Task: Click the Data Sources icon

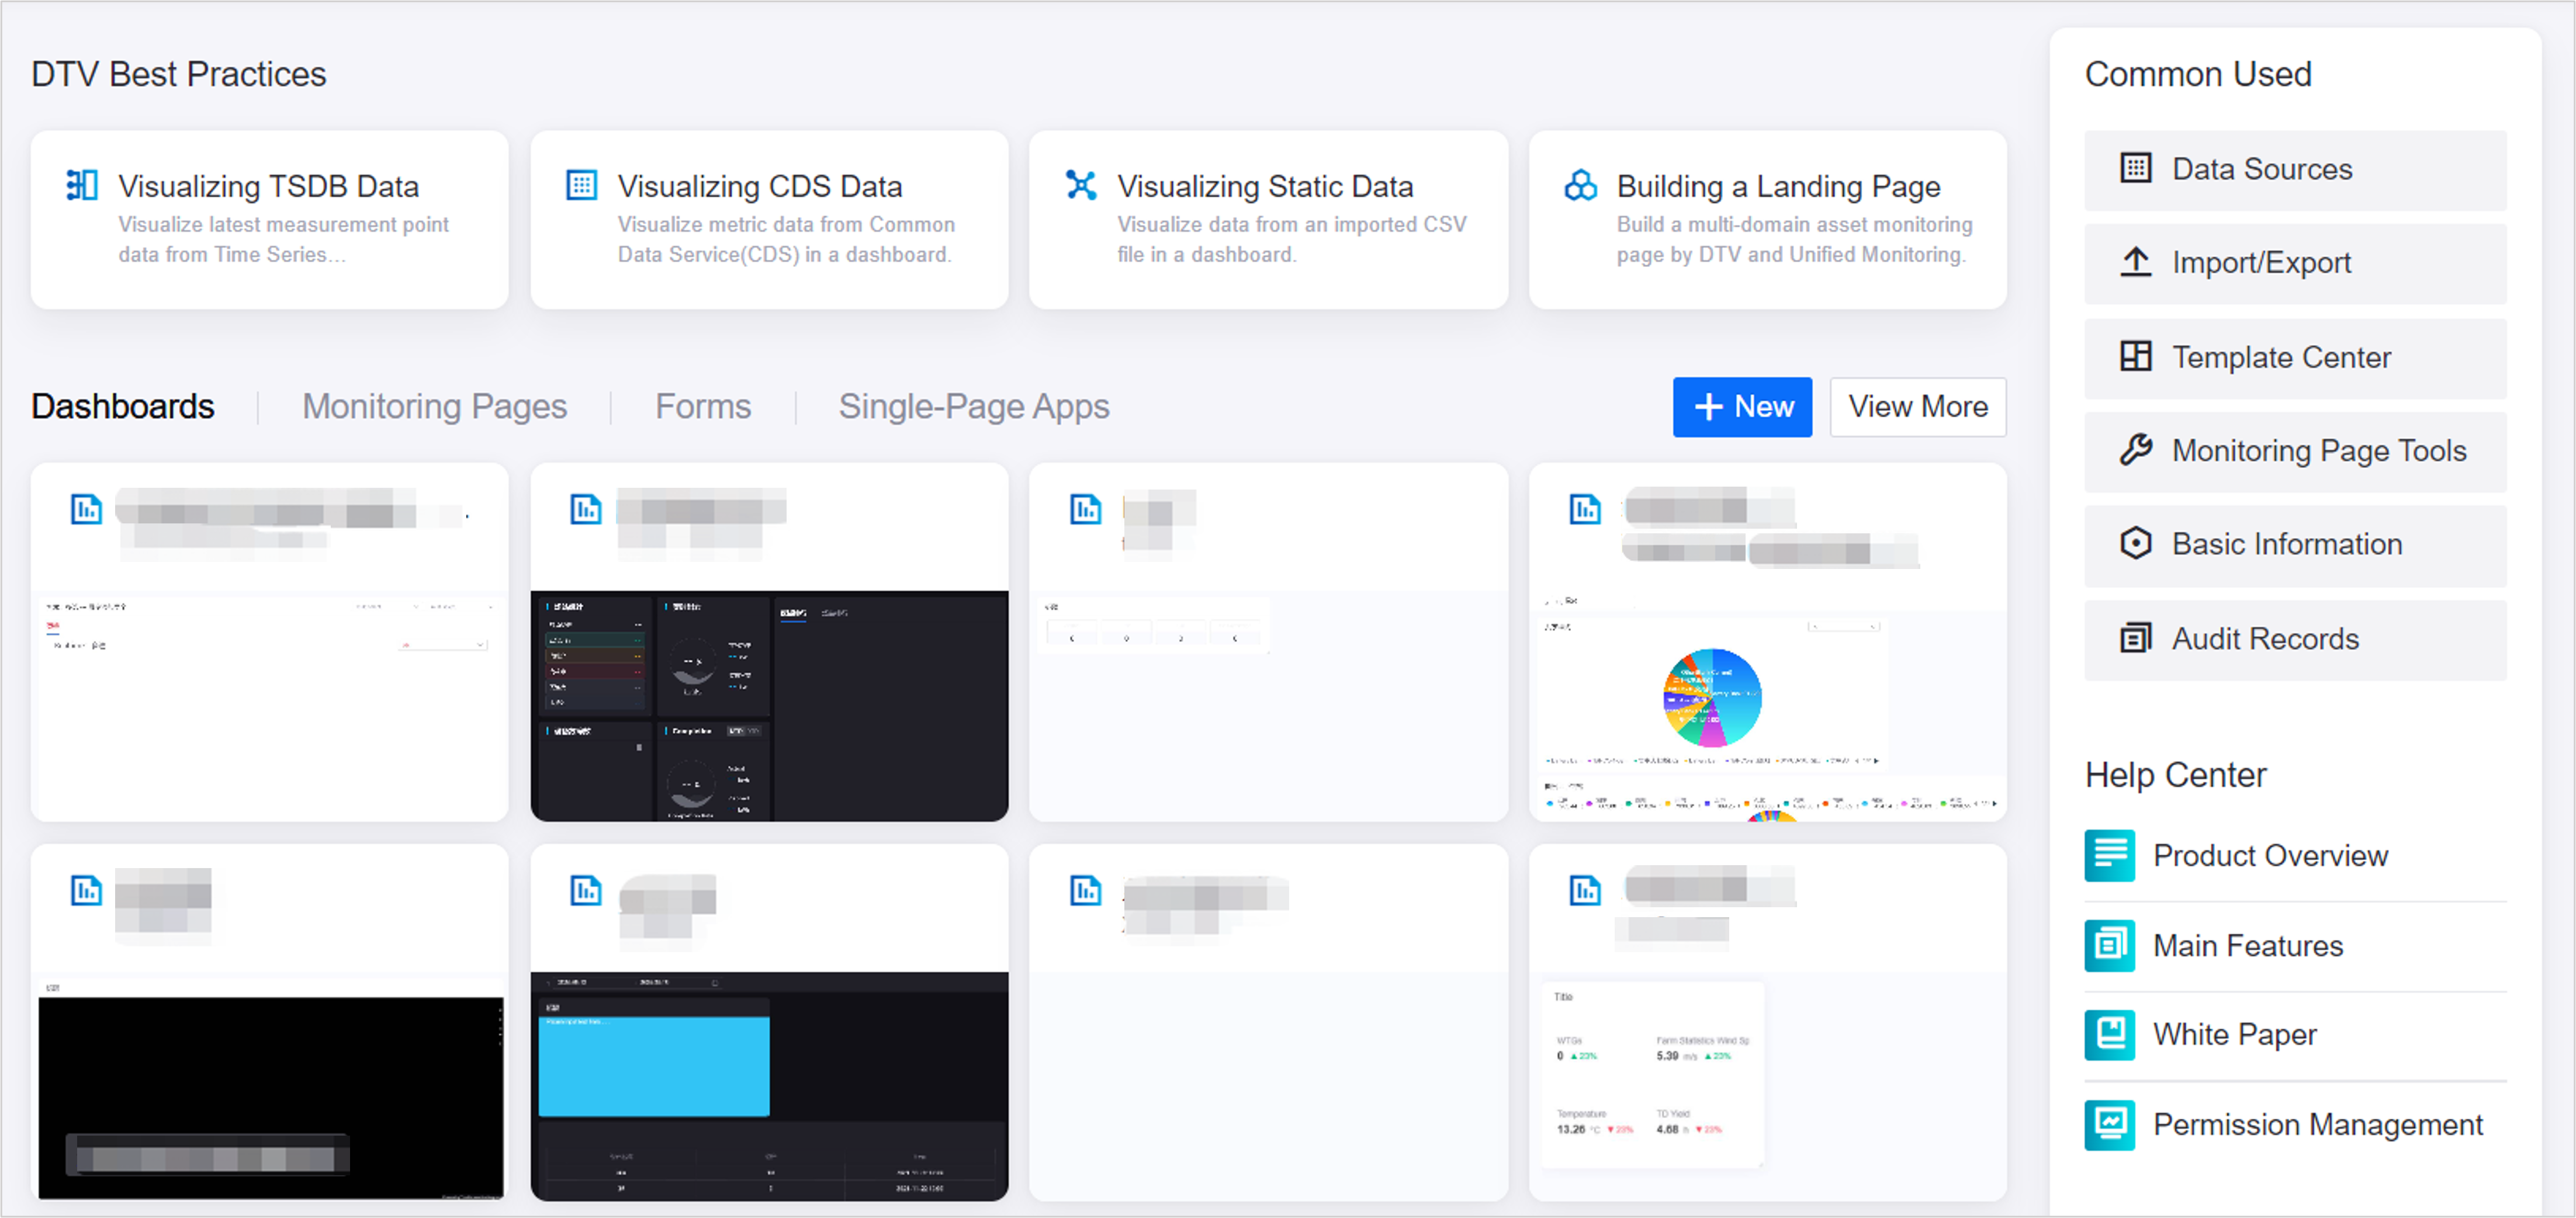Action: (x=2135, y=168)
